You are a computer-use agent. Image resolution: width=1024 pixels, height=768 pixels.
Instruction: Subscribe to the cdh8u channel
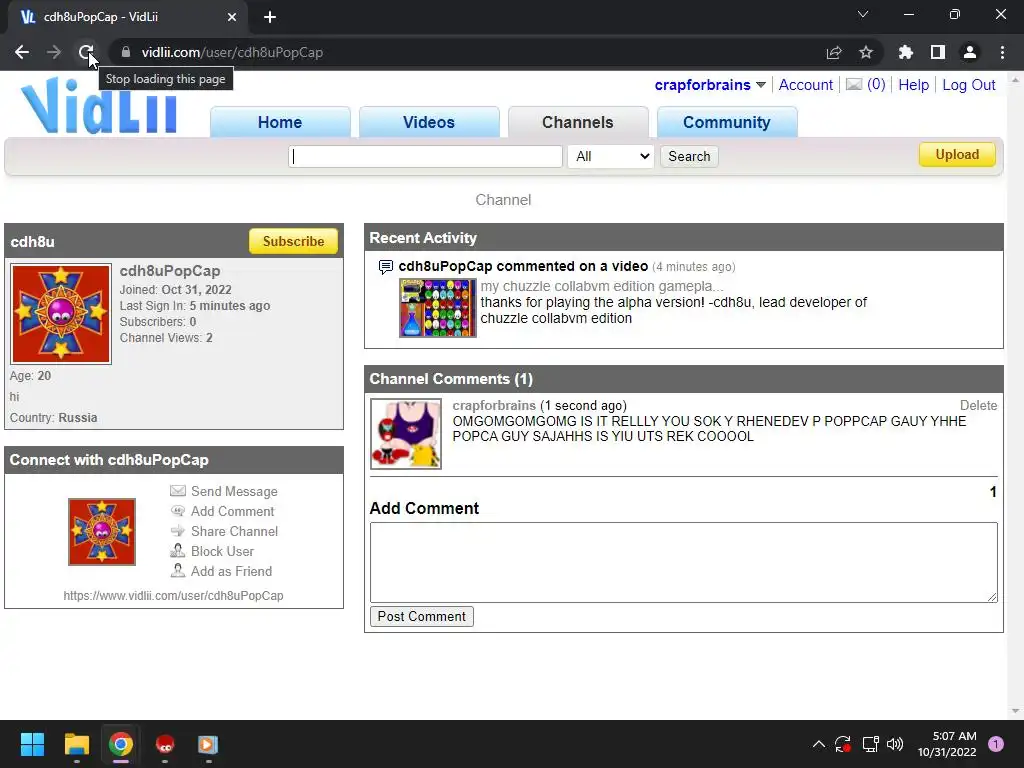pyautogui.click(x=293, y=241)
